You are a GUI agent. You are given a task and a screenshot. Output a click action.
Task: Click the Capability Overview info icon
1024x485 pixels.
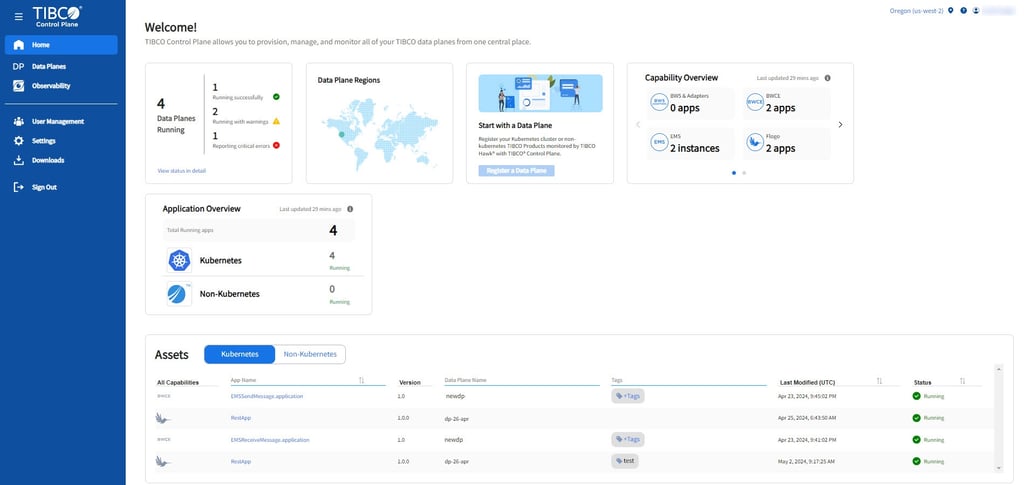click(x=827, y=78)
